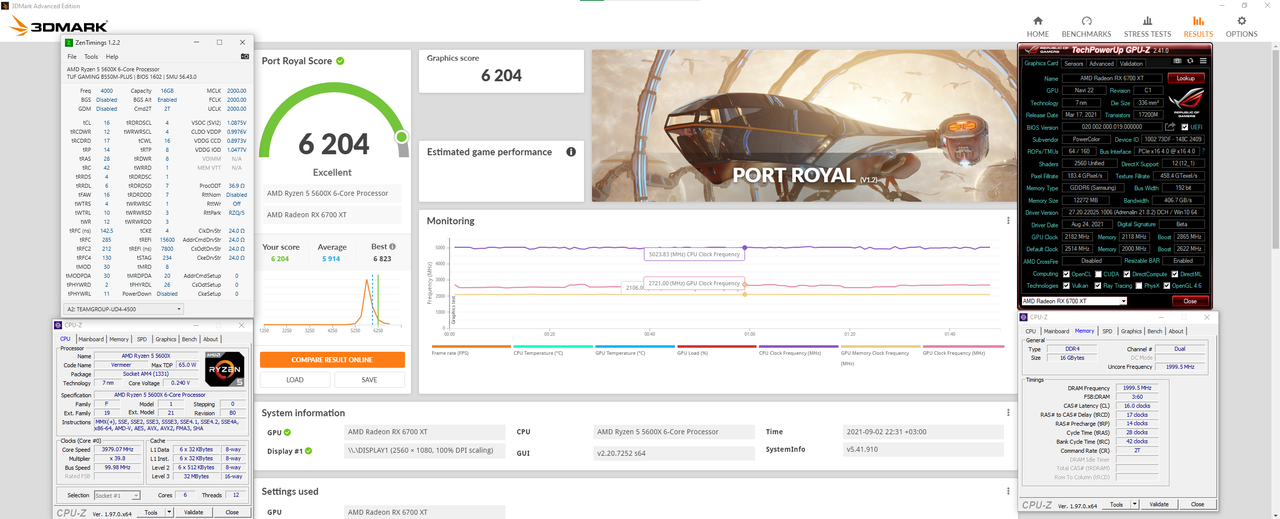
Task: Open SPD tab in right CPU-Z window
Action: (x=1106, y=331)
